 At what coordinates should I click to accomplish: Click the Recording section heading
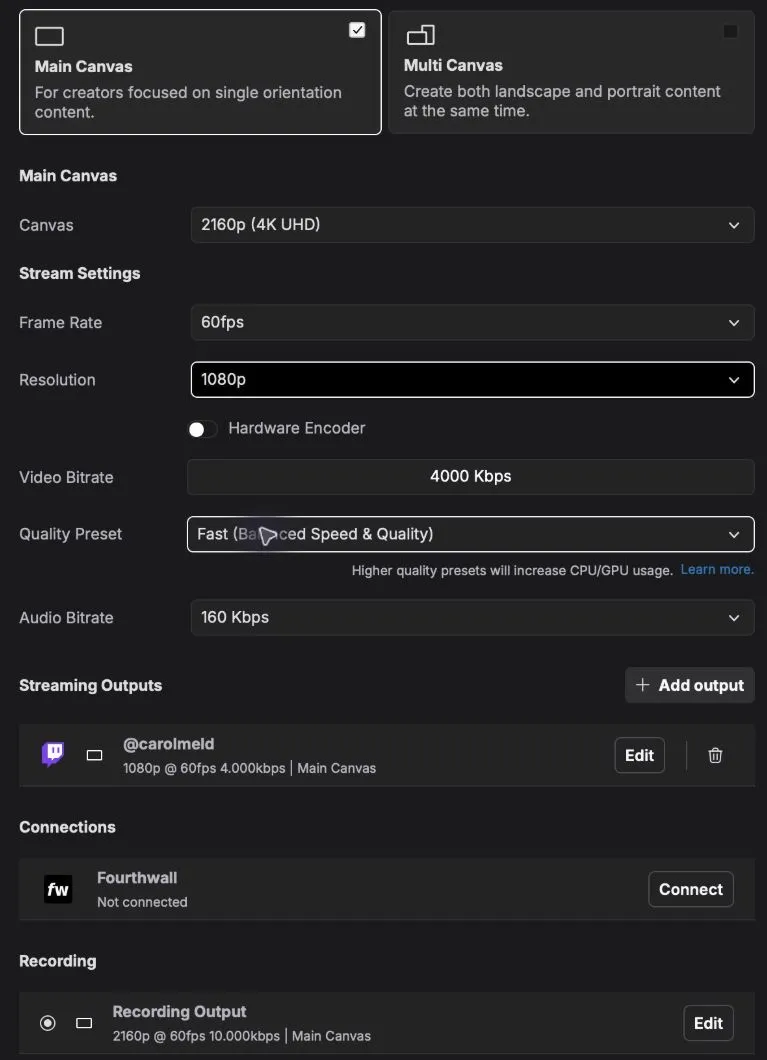(x=57, y=961)
